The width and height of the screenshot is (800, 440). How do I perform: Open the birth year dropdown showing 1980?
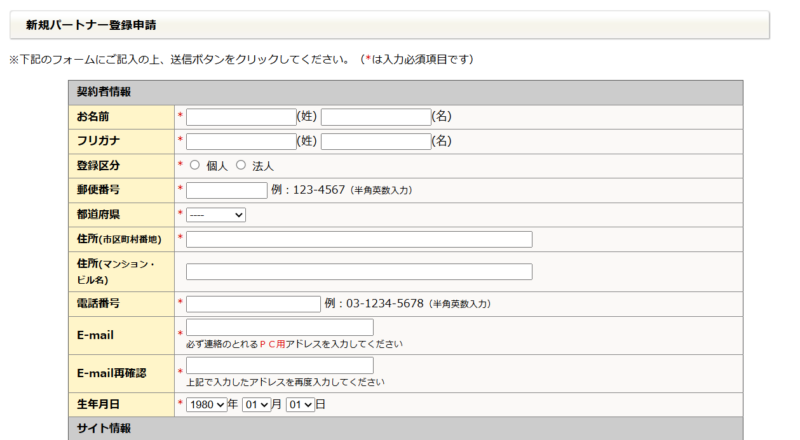tap(206, 404)
